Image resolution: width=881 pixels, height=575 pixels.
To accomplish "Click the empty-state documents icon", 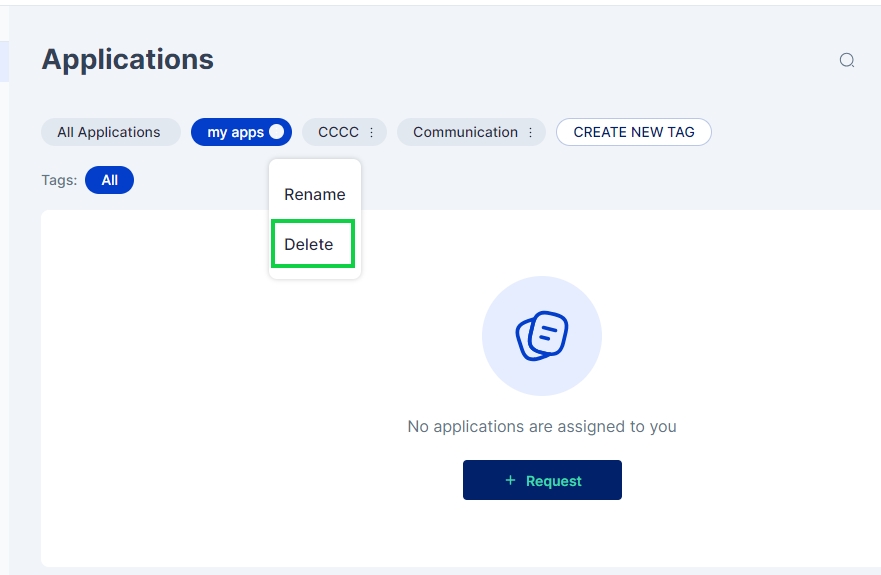I will (542, 336).
